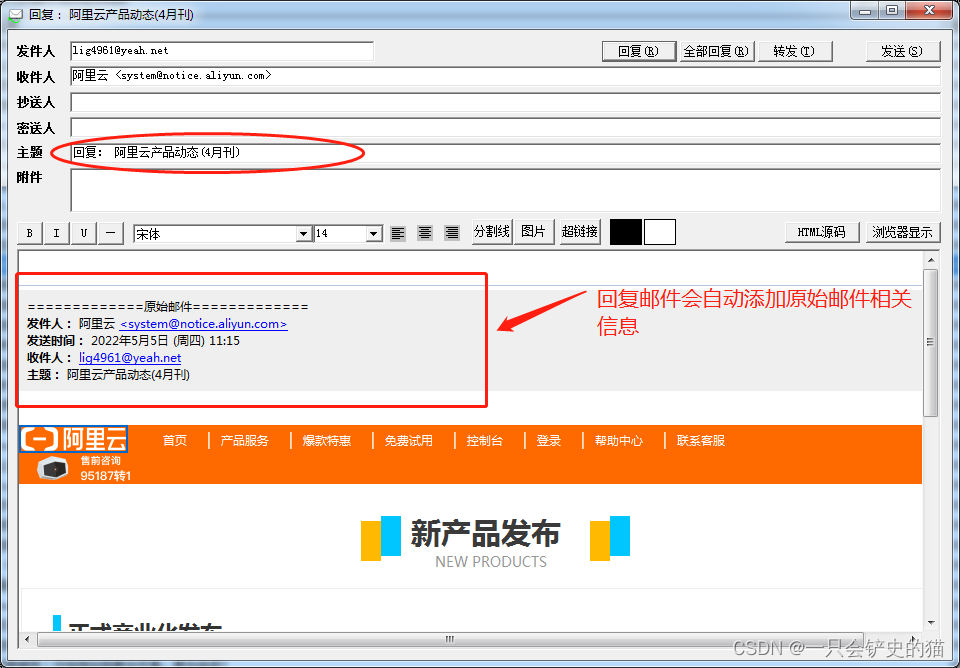The image size is (960, 668).
Task: Click the vertical scrollbar up arrow
Action: [931, 260]
